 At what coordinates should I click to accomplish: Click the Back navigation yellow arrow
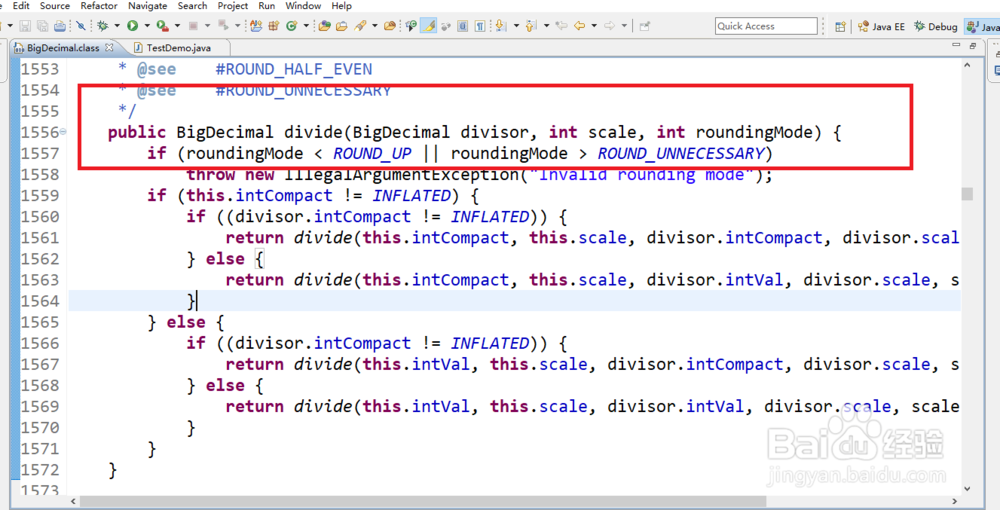579,26
